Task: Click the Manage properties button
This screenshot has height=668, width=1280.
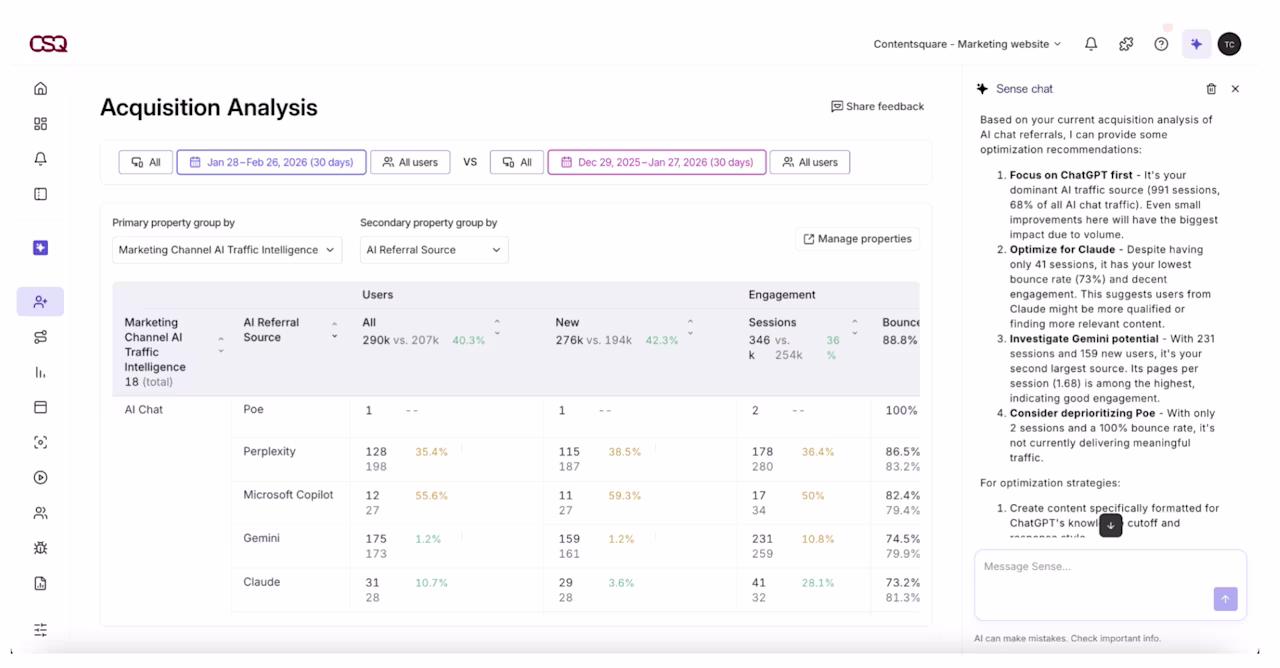Action: click(x=857, y=239)
